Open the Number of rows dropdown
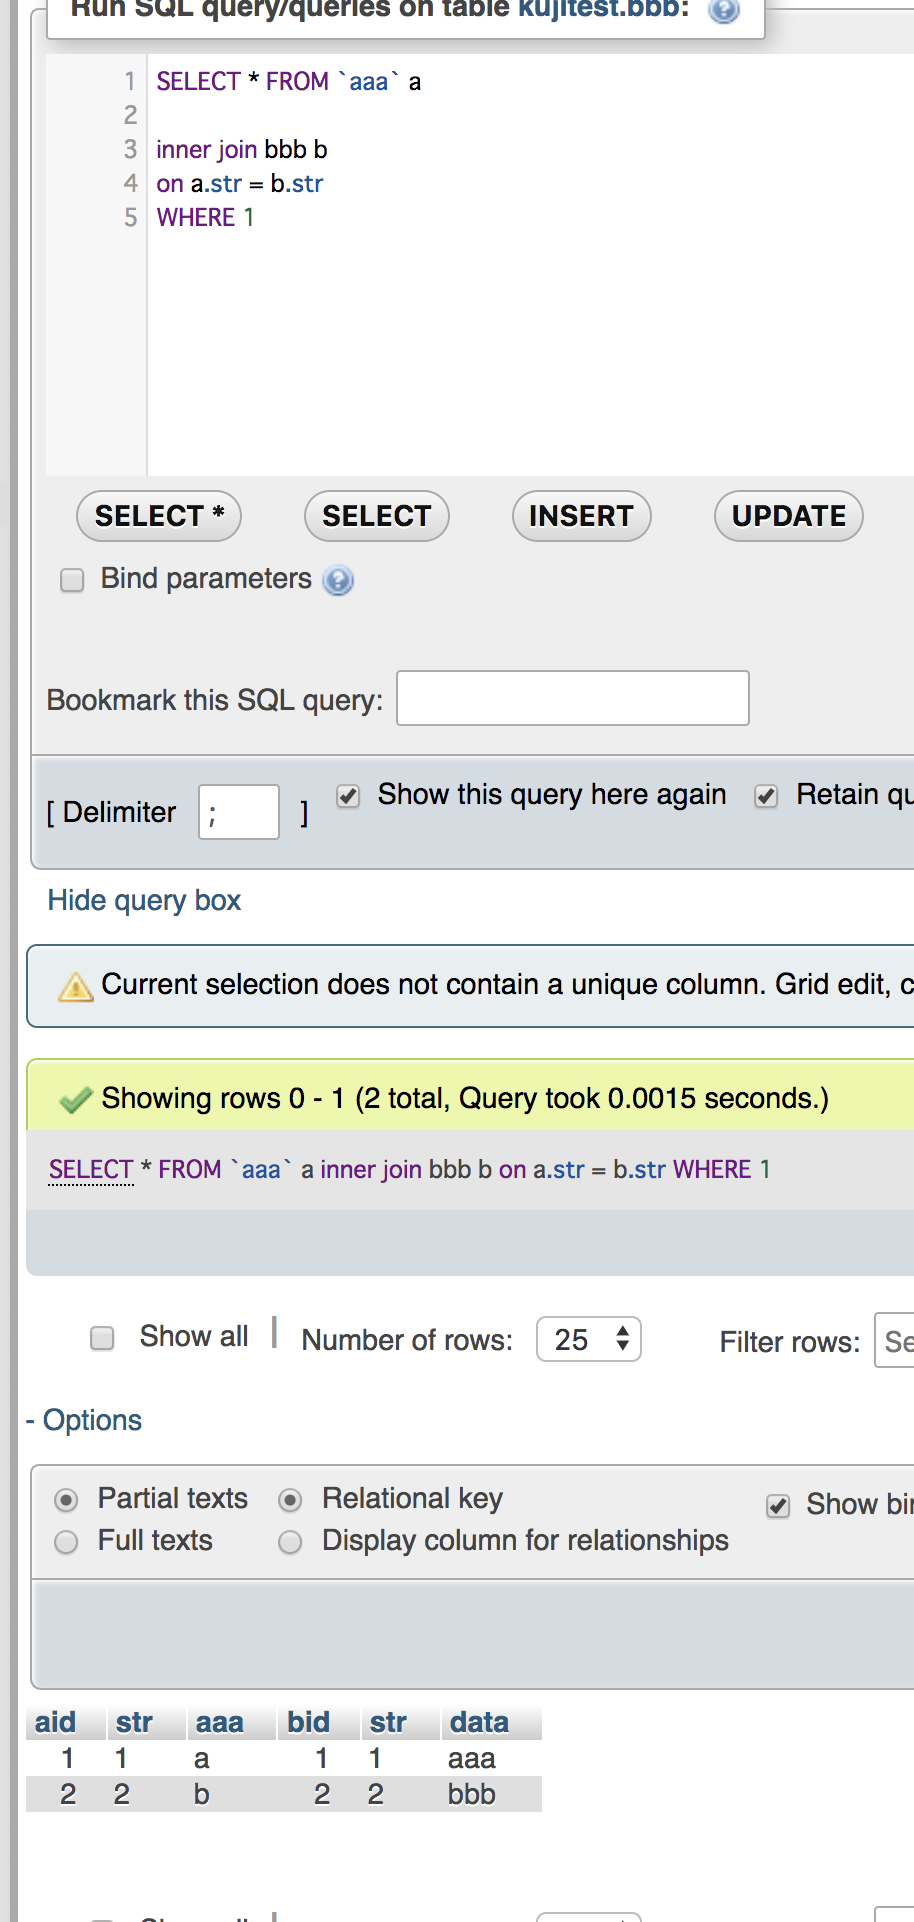This screenshot has height=1922, width=914. pyautogui.click(x=589, y=1339)
